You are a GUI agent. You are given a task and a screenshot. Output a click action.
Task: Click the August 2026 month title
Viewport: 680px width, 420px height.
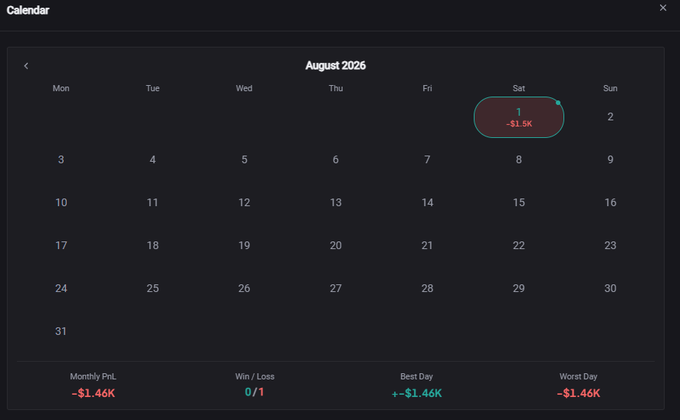click(336, 66)
